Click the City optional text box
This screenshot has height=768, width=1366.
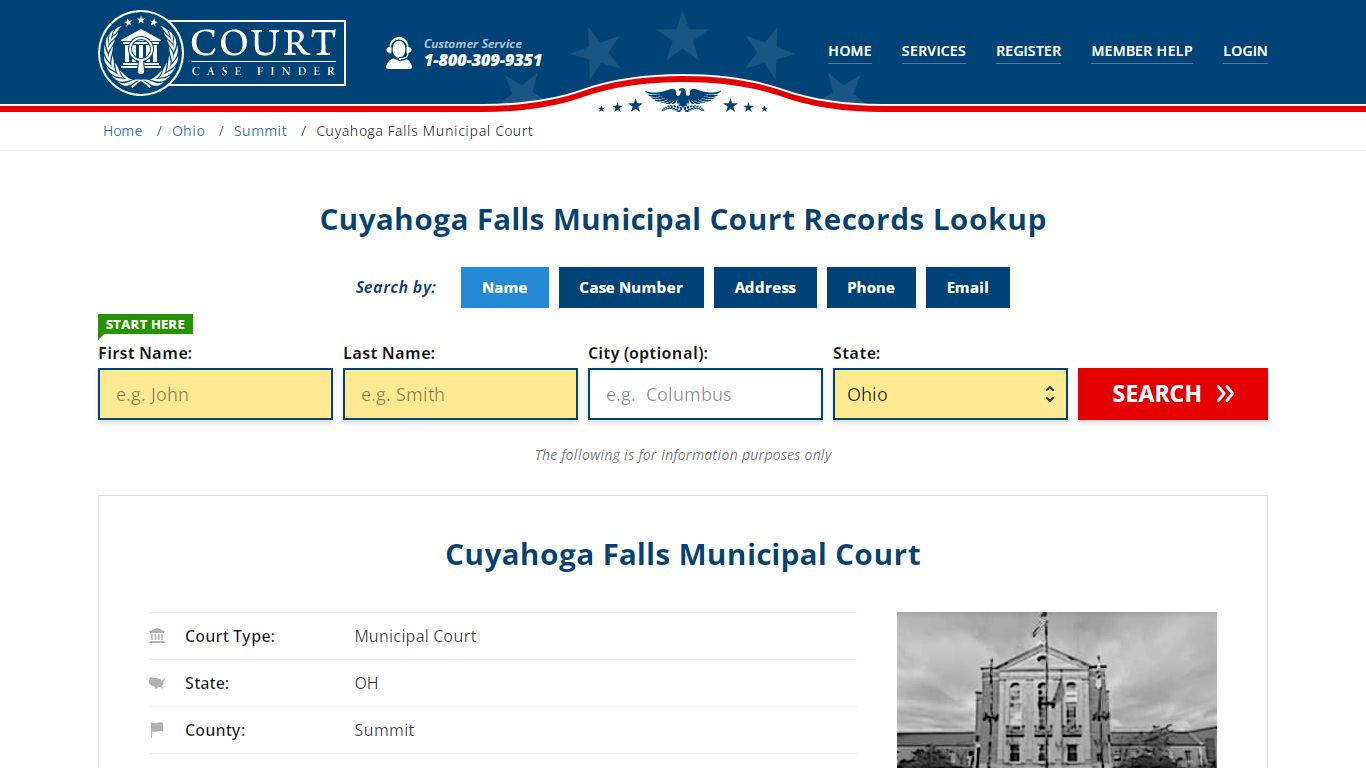[705, 394]
